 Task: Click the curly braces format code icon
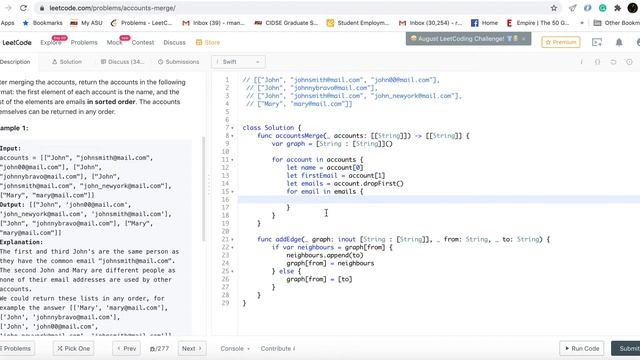click(598, 62)
